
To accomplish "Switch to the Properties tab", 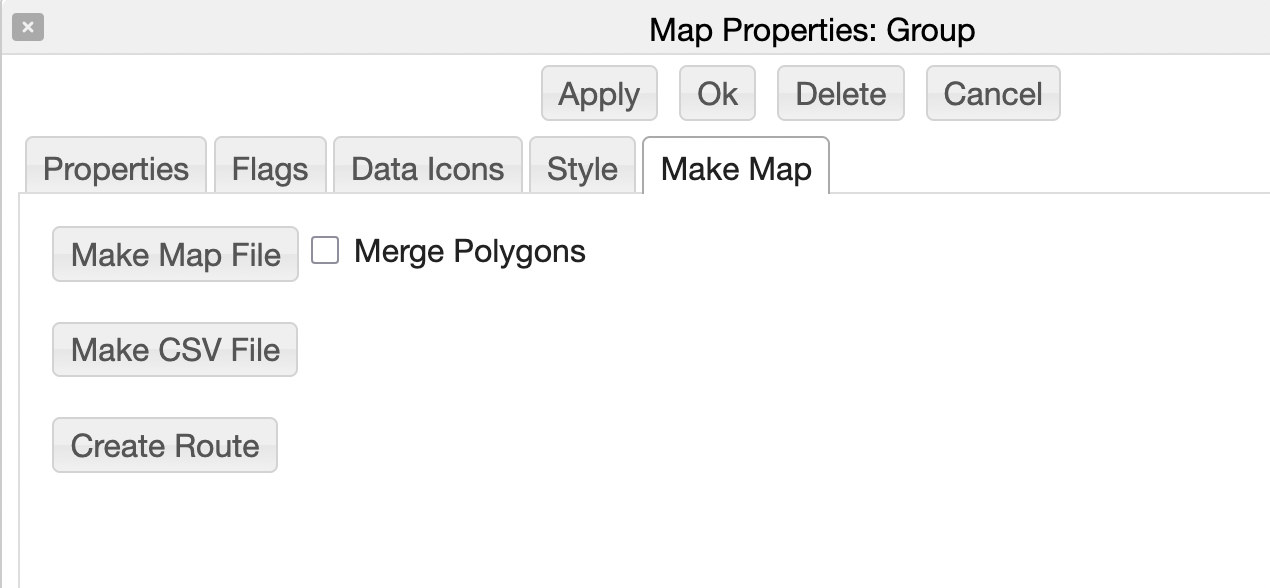I will [x=116, y=168].
